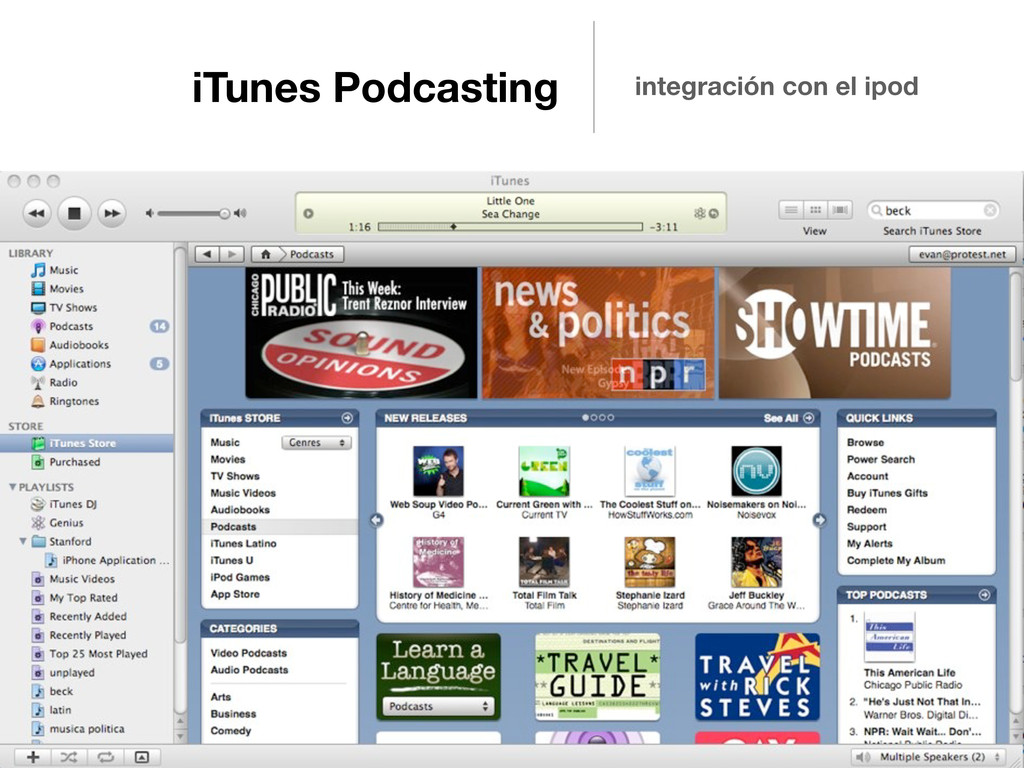The image size is (1024, 768).
Task: Open the Music Videos smart playlist
Action: [82, 579]
